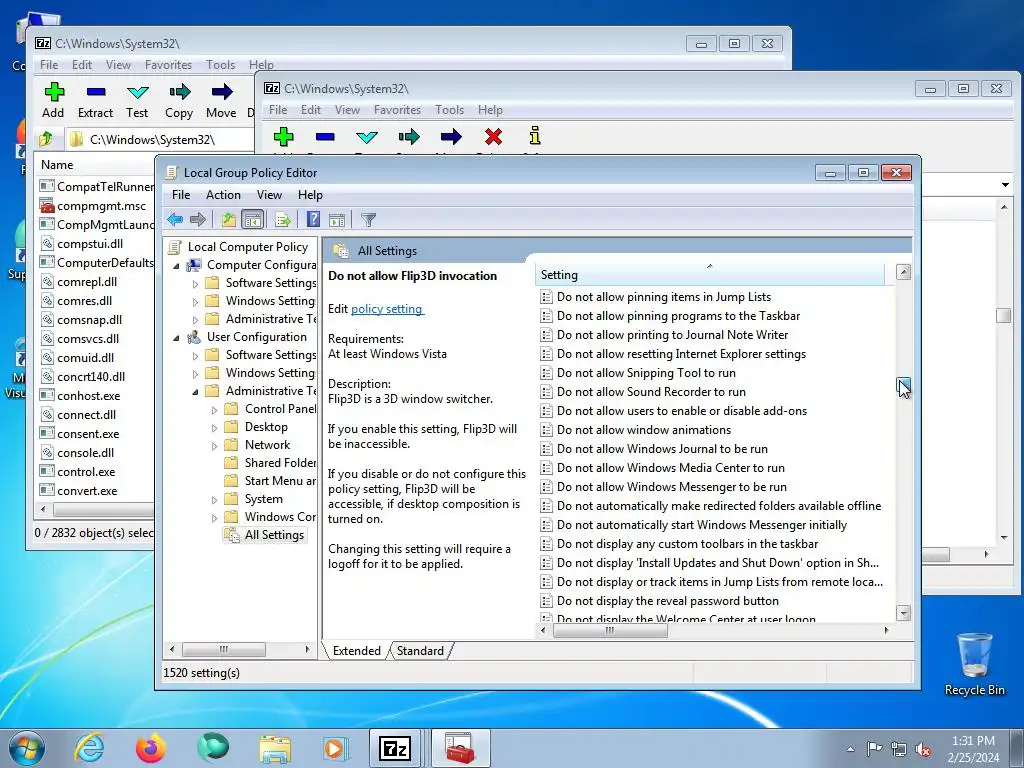Image resolution: width=1024 pixels, height=768 pixels.
Task: Click the settings list scroll-down arrow
Action: pyautogui.click(x=903, y=613)
